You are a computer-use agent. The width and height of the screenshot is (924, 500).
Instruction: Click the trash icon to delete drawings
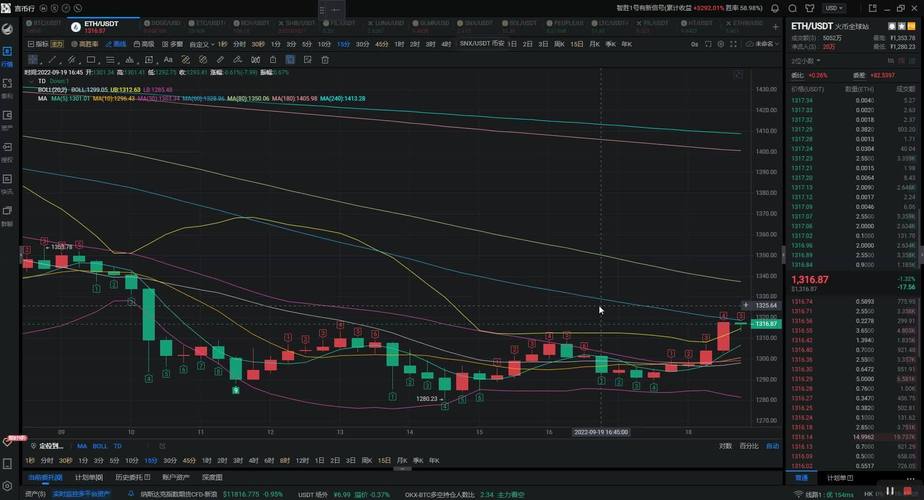326,60
